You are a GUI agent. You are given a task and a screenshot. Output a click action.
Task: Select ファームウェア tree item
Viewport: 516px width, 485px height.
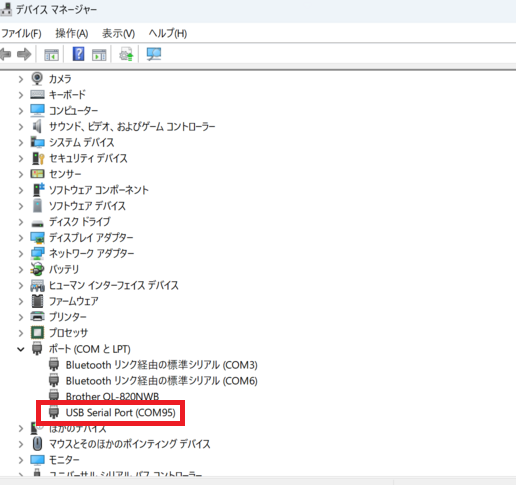(74, 301)
